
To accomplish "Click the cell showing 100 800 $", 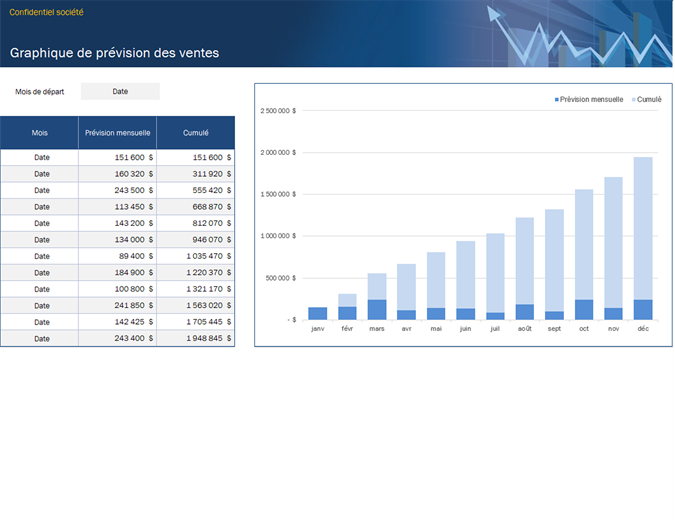I will click(x=118, y=289).
